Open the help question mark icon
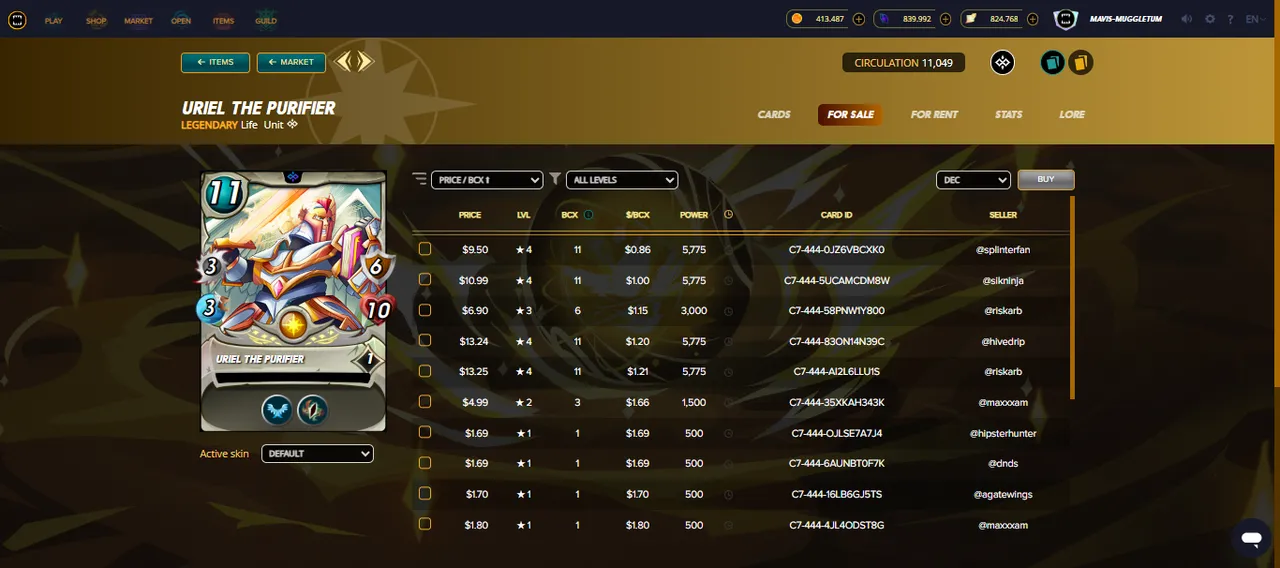 point(1230,19)
